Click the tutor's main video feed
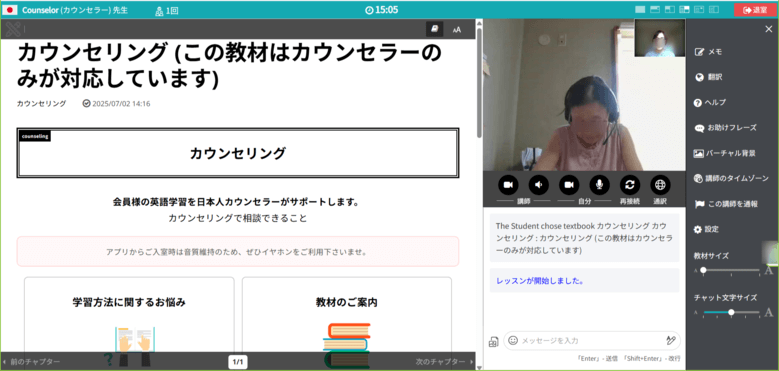This screenshot has height=371, width=779. [584, 94]
